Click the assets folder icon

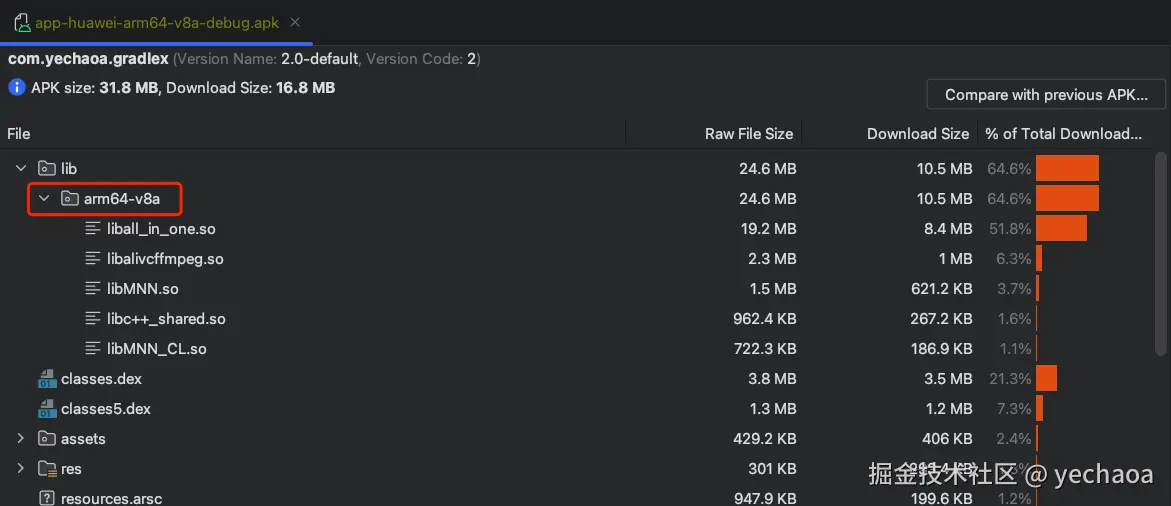pyautogui.click(x=47, y=439)
